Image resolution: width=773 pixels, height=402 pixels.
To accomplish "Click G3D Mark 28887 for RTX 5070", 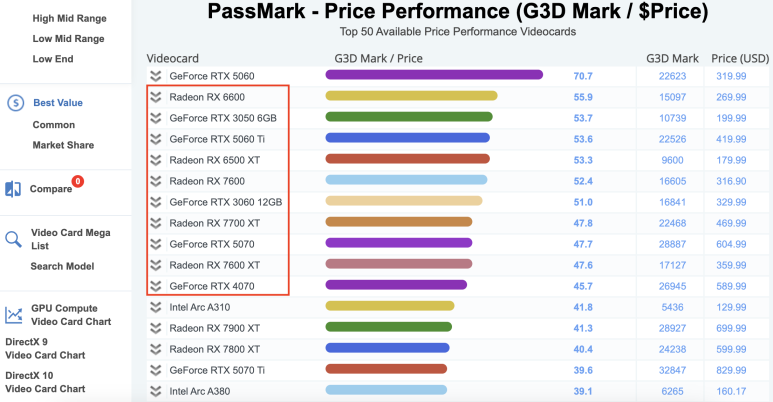I will [672, 244].
